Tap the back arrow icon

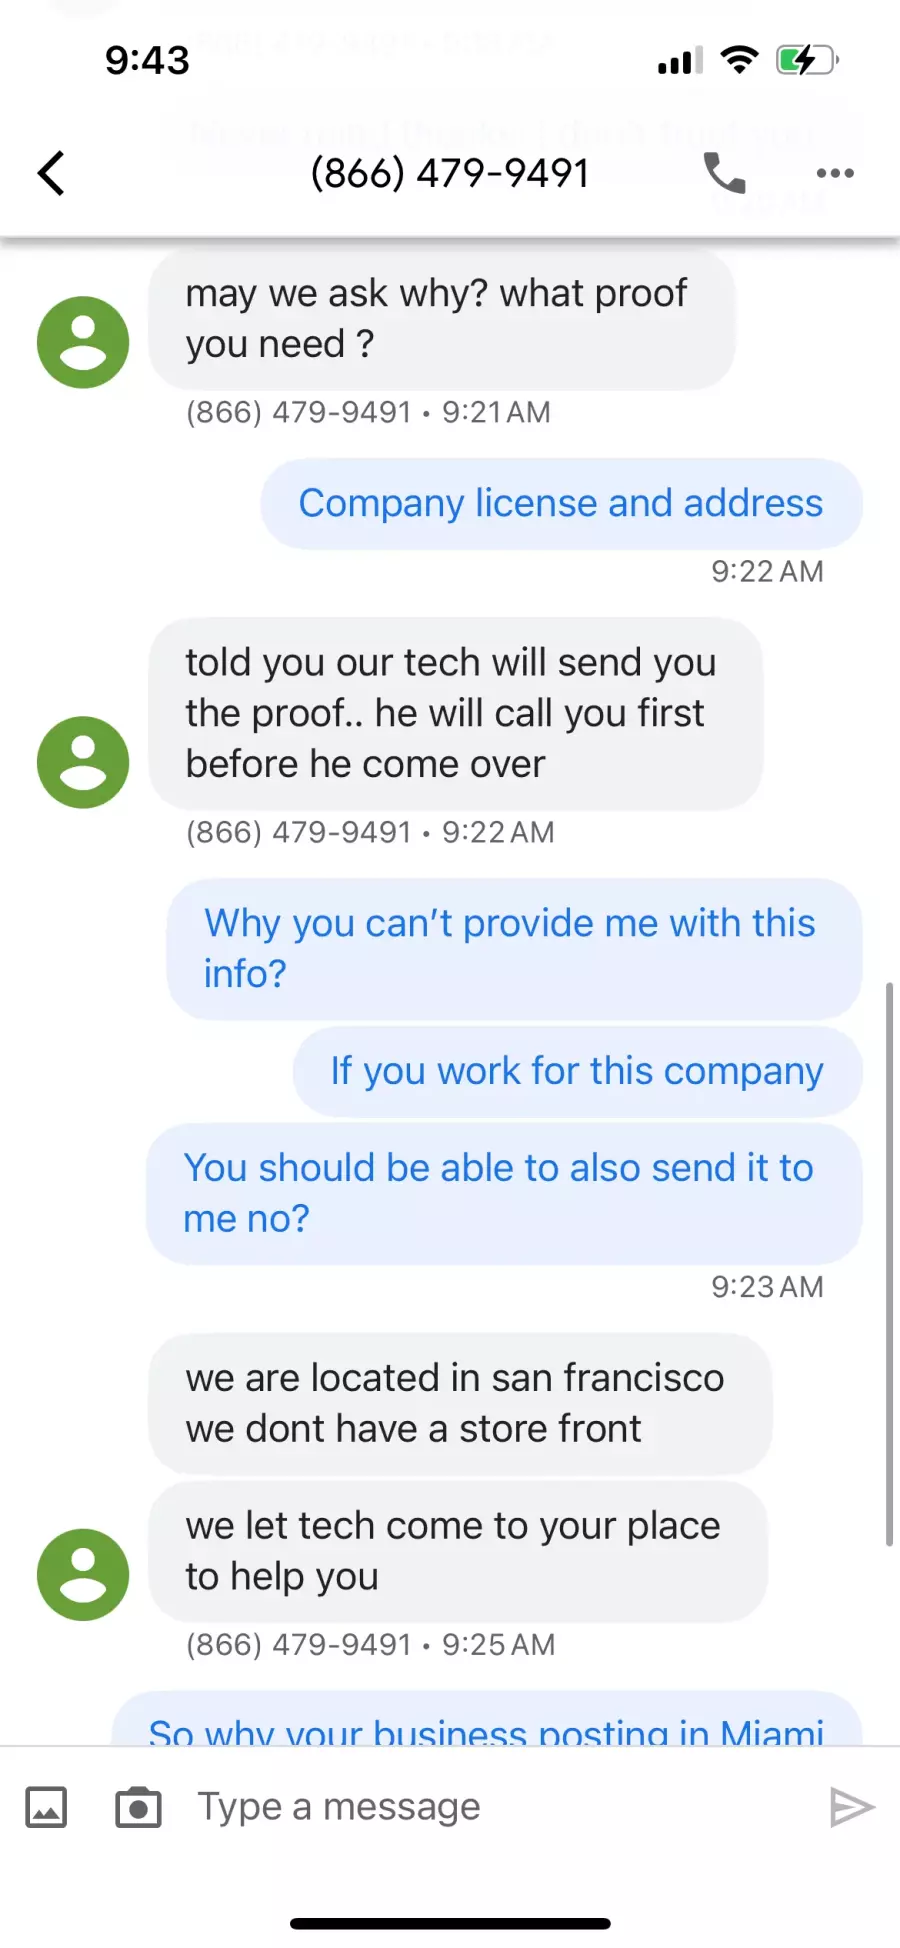click(52, 173)
